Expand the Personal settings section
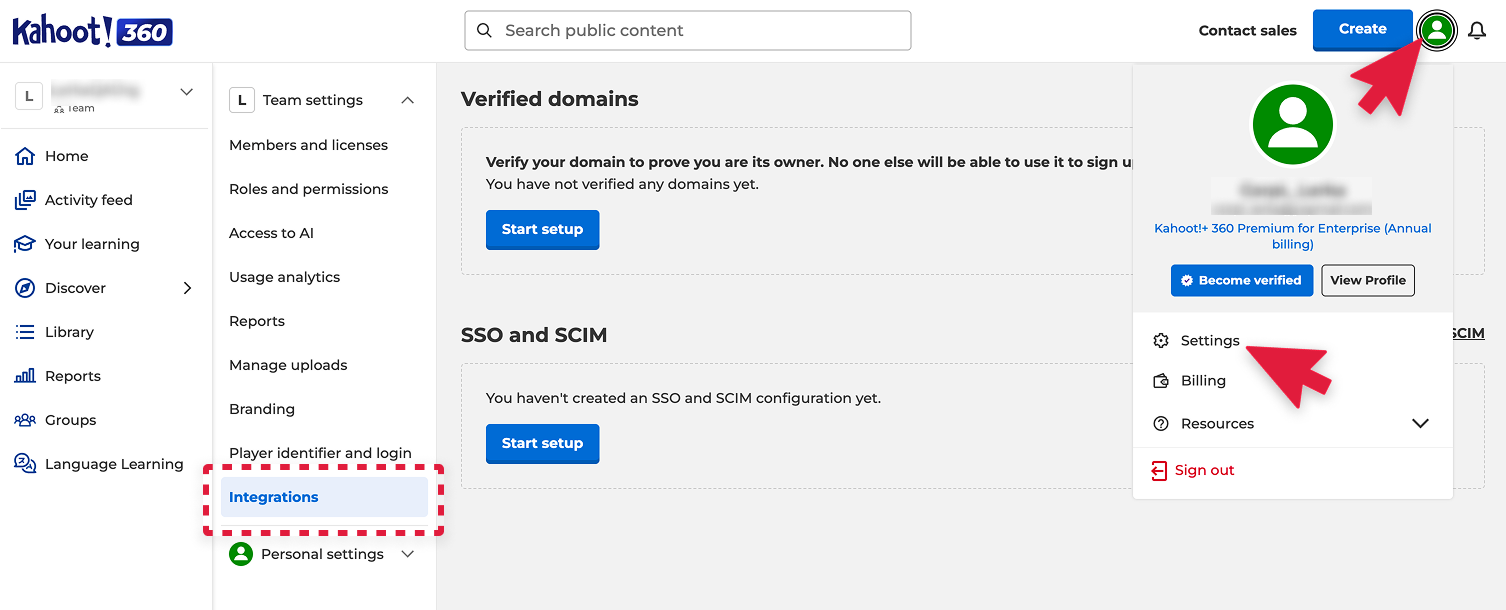This screenshot has width=1506, height=610. (407, 554)
